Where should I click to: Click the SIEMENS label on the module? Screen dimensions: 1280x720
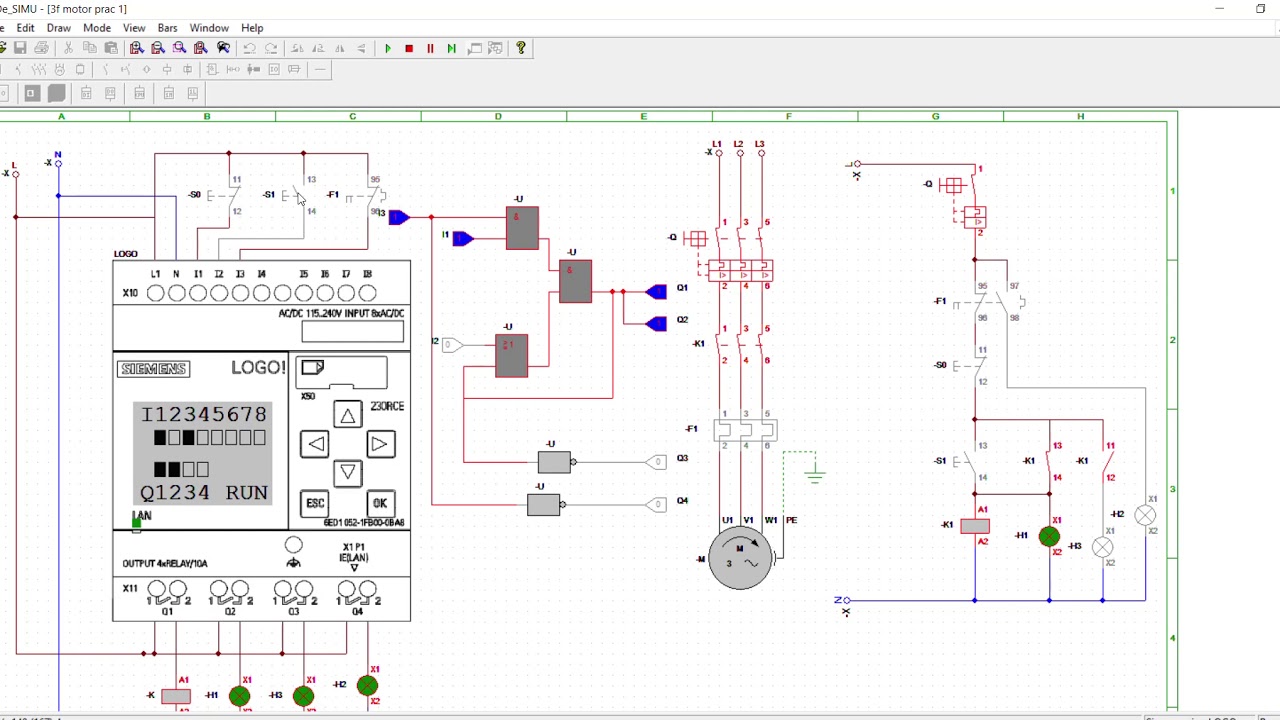(153, 369)
